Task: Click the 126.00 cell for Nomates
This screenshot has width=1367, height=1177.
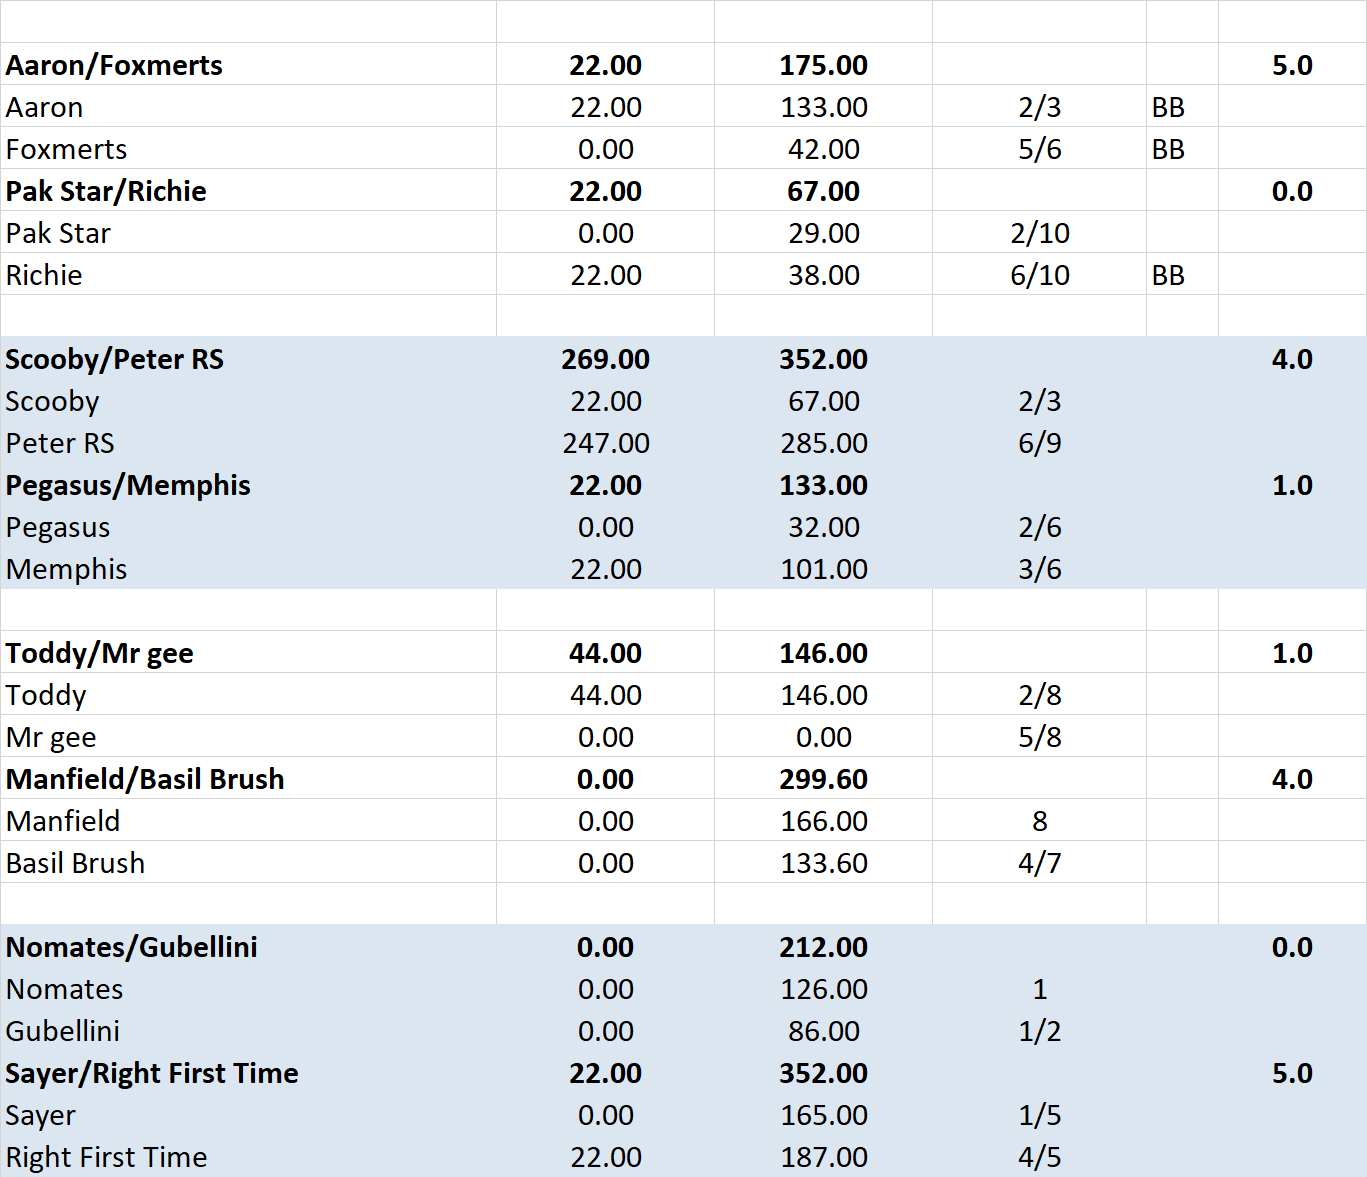Action: tap(823, 989)
